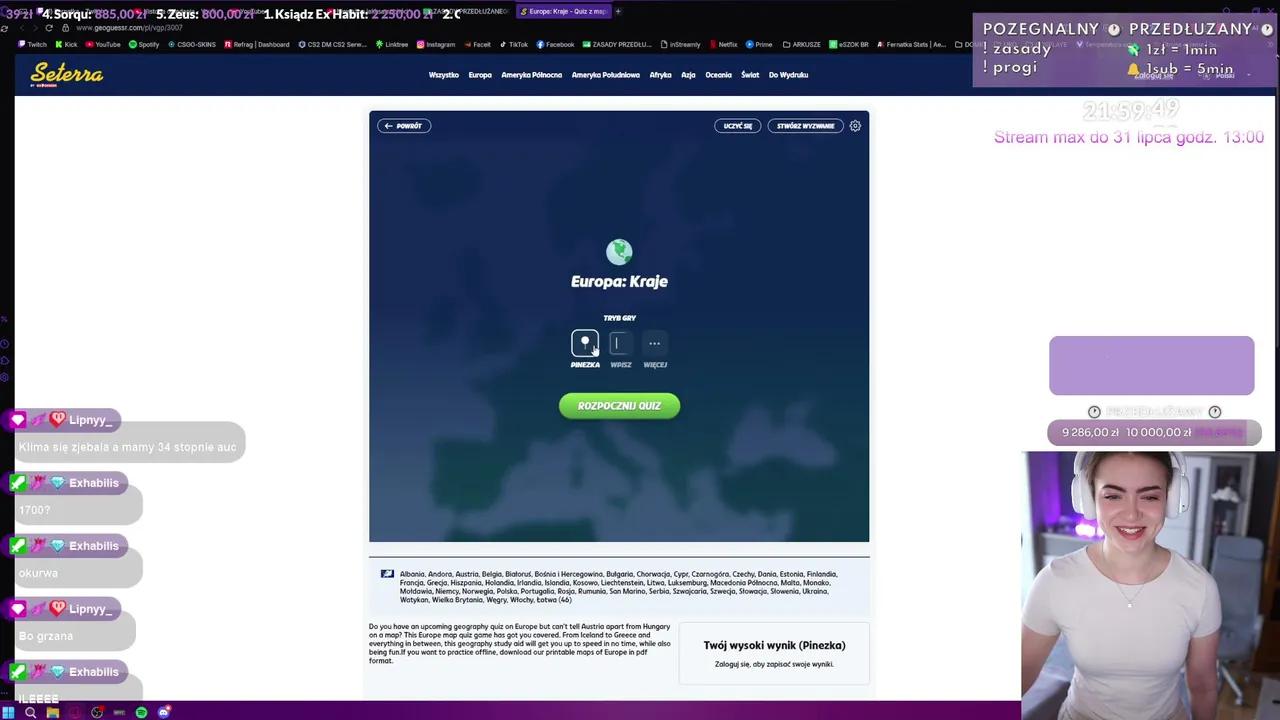Open the Afryka menu item
Image resolution: width=1280 pixels, height=720 pixels.
coord(660,75)
